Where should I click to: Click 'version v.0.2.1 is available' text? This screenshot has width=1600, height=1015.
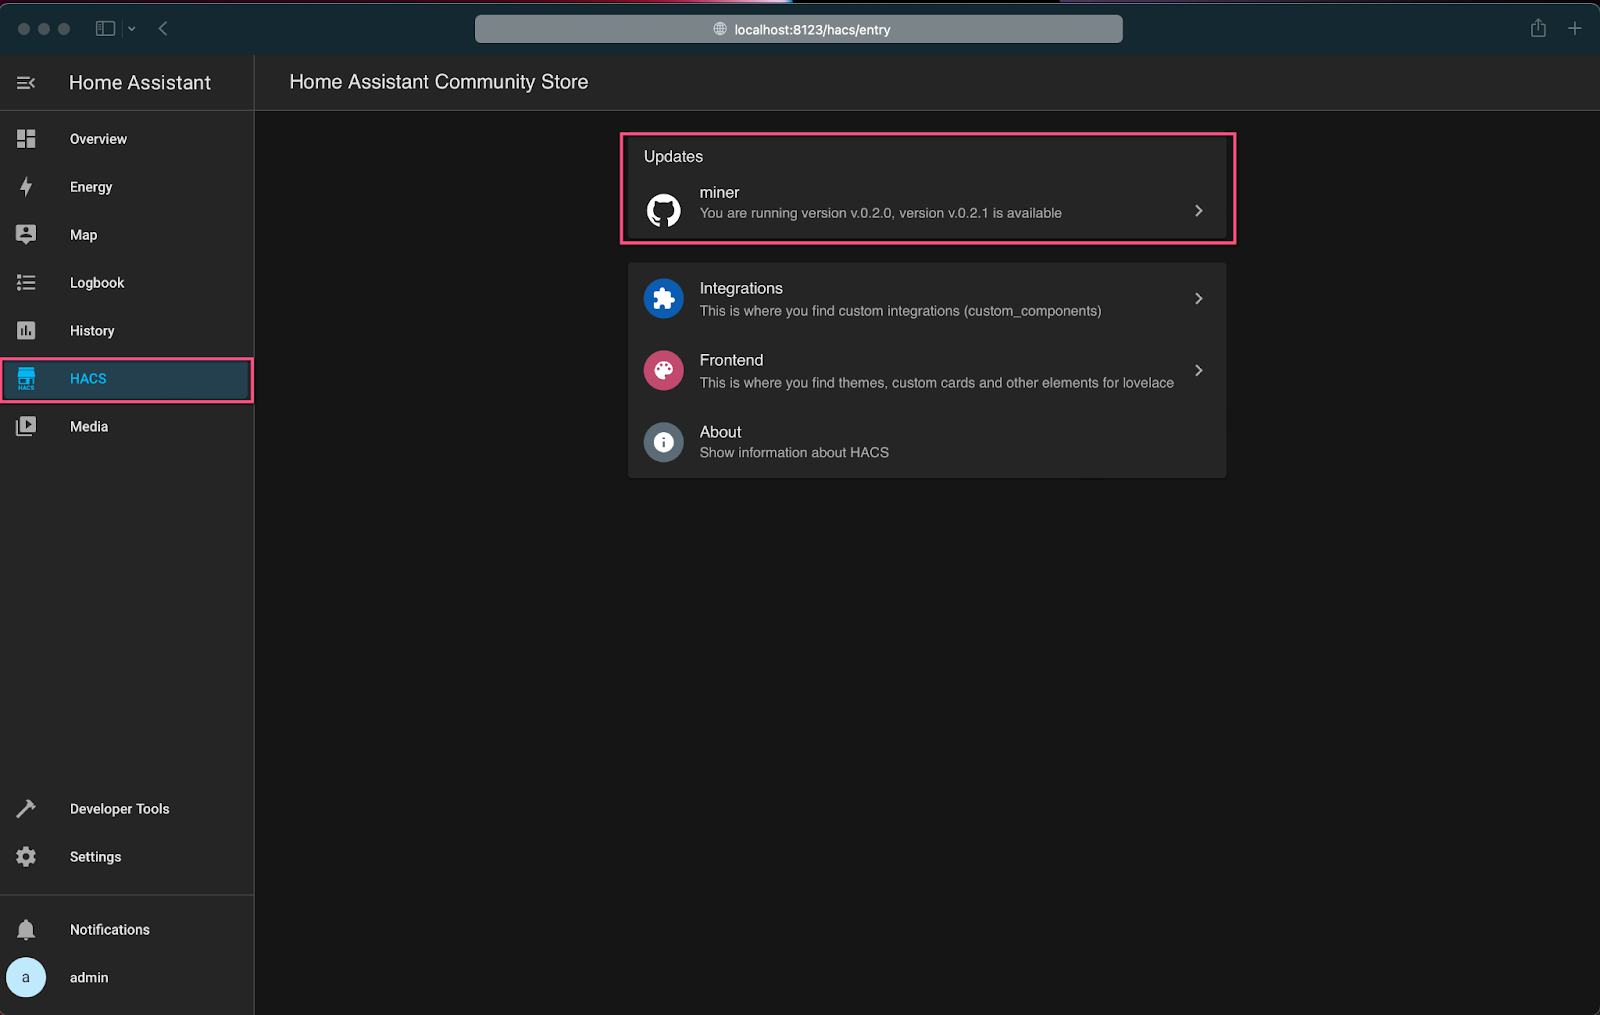tap(980, 213)
